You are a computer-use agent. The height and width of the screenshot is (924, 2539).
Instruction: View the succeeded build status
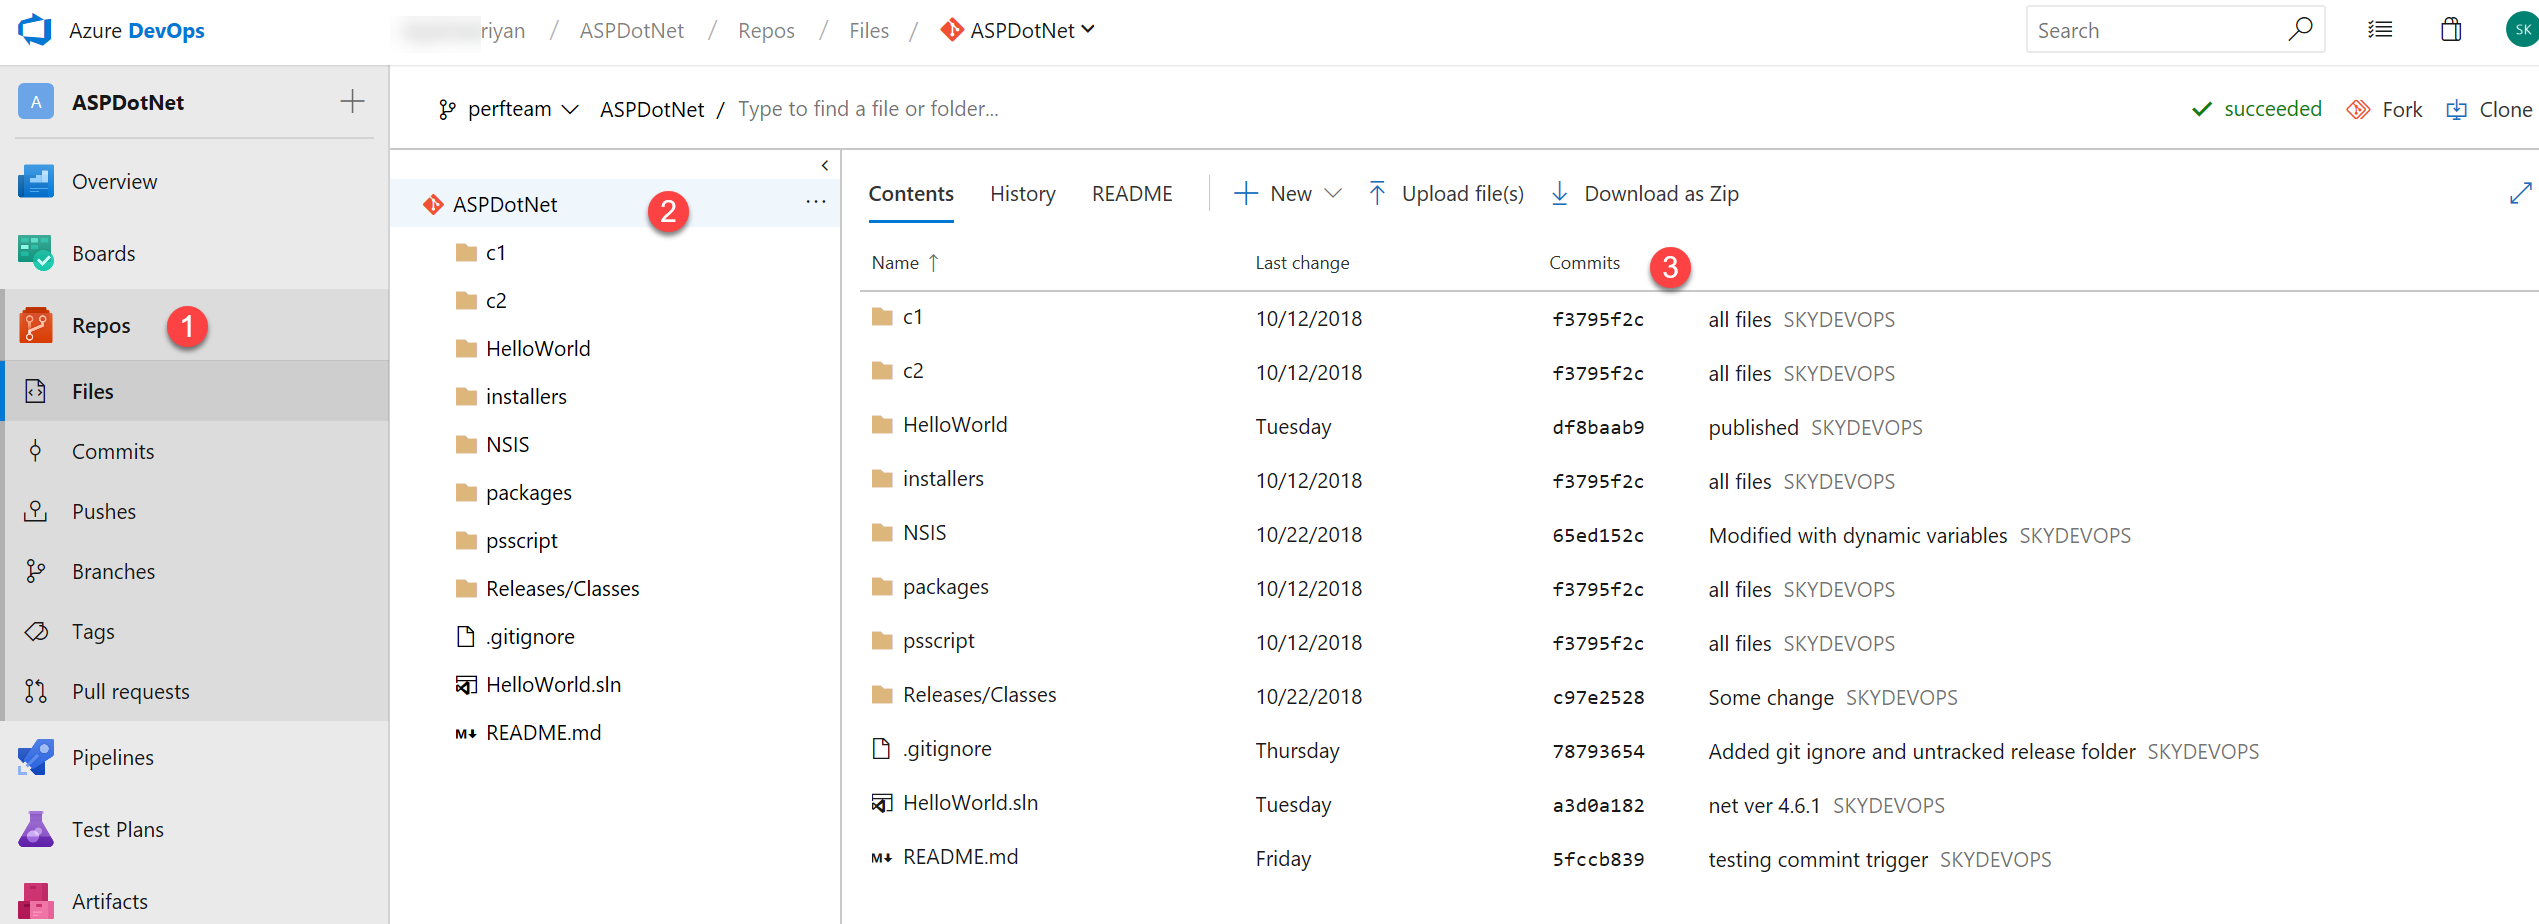(x=2256, y=109)
